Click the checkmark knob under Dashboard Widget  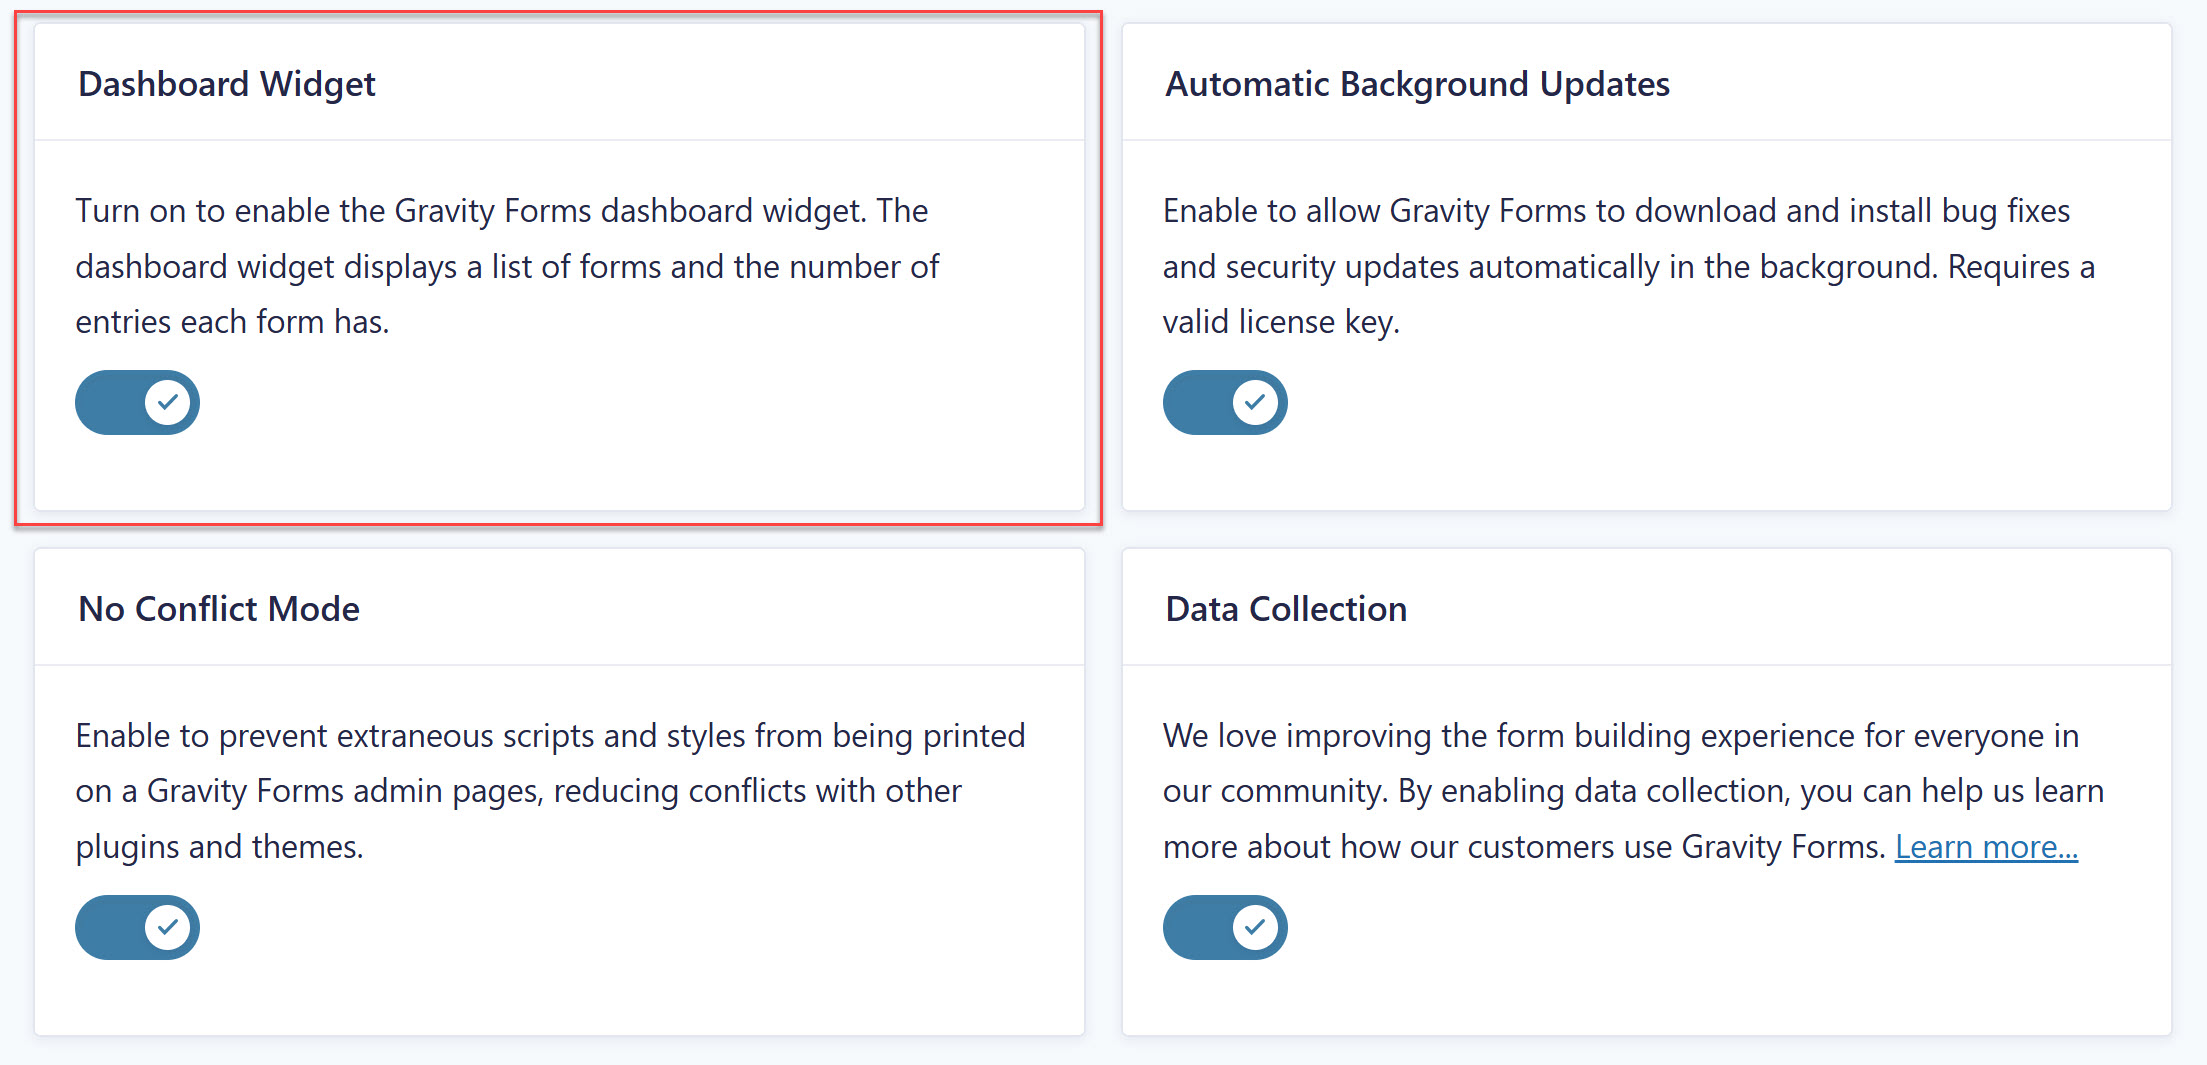coord(168,403)
